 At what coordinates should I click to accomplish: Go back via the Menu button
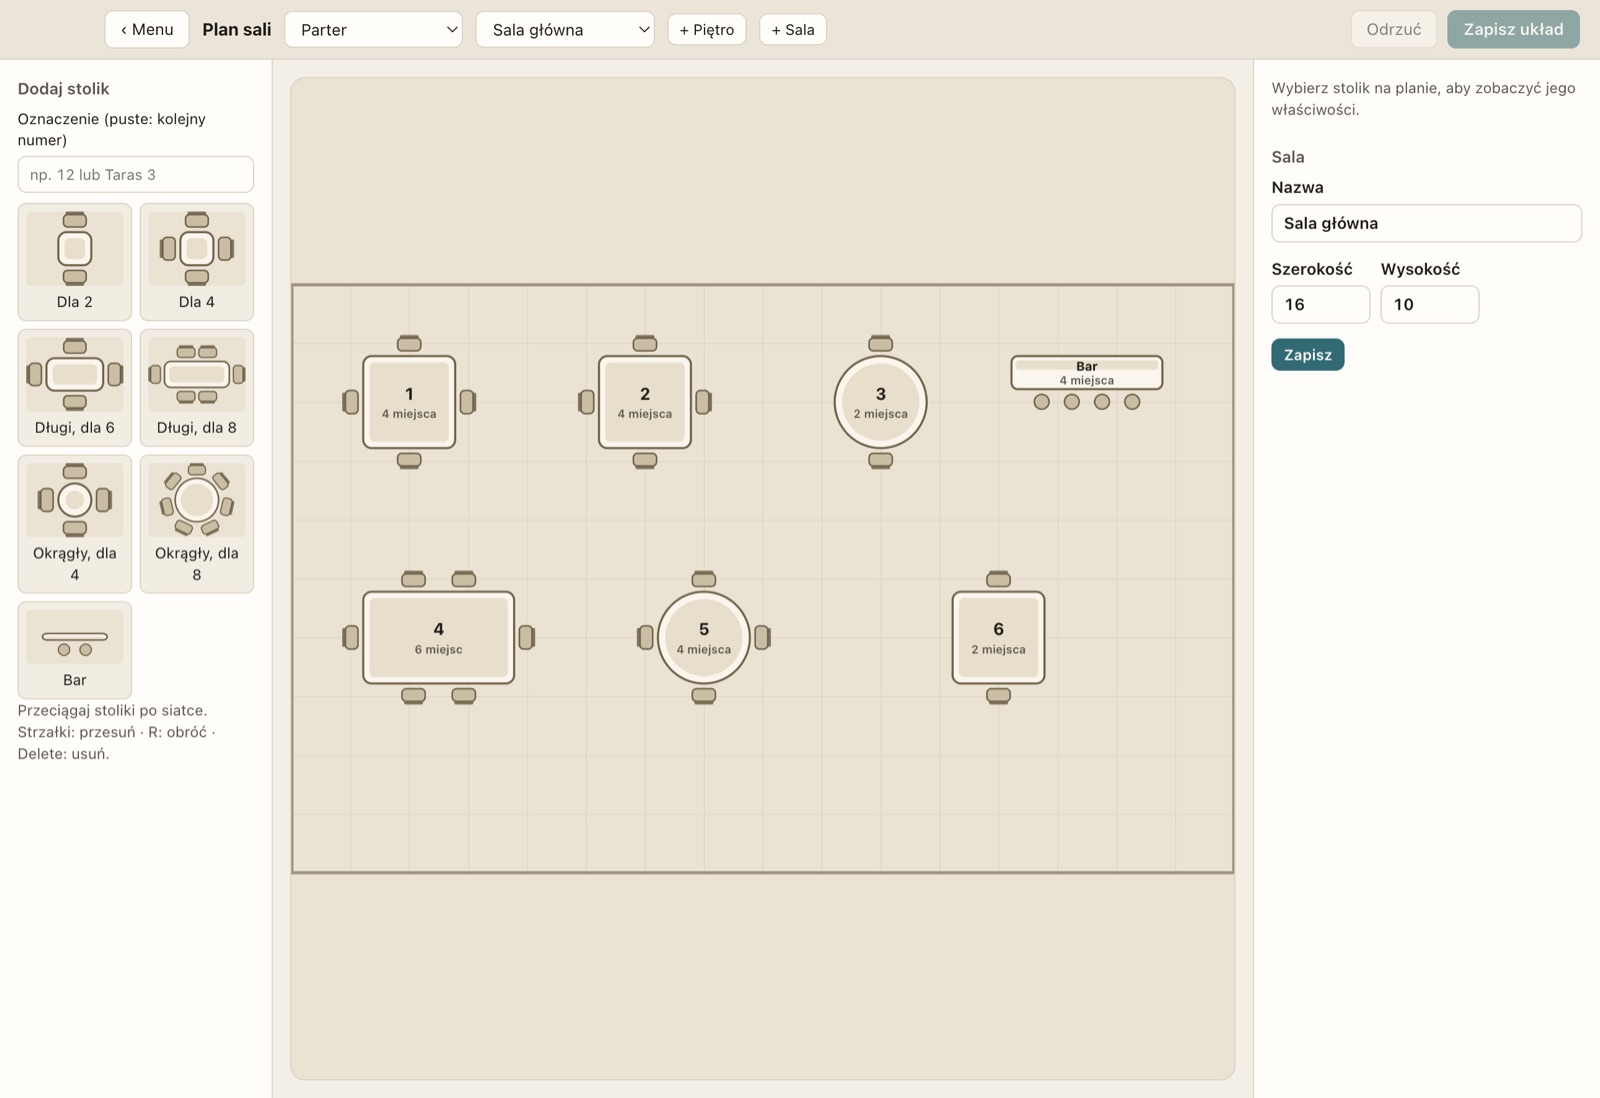[147, 30]
